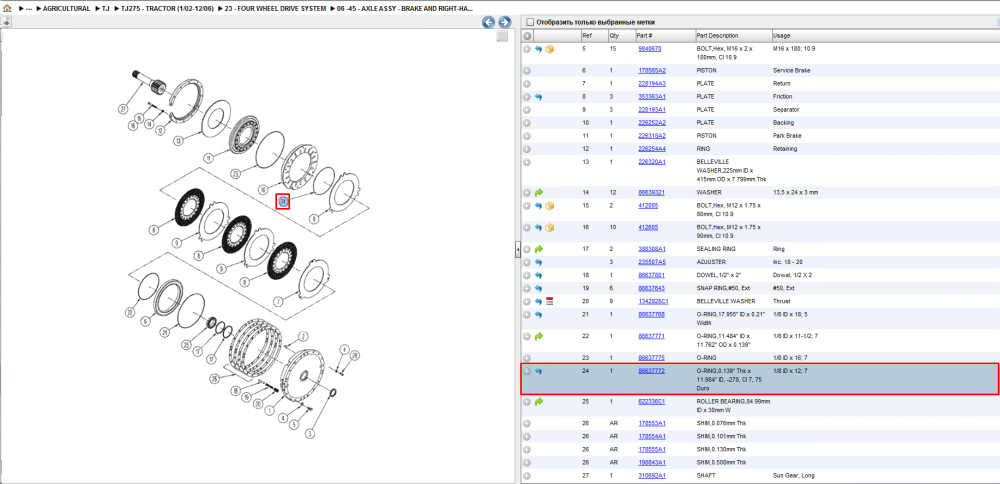1000x484 pixels.
Task: Click green arrow on Ref 22 O-RING row
Action: pyautogui.click(x=538, y=335)
